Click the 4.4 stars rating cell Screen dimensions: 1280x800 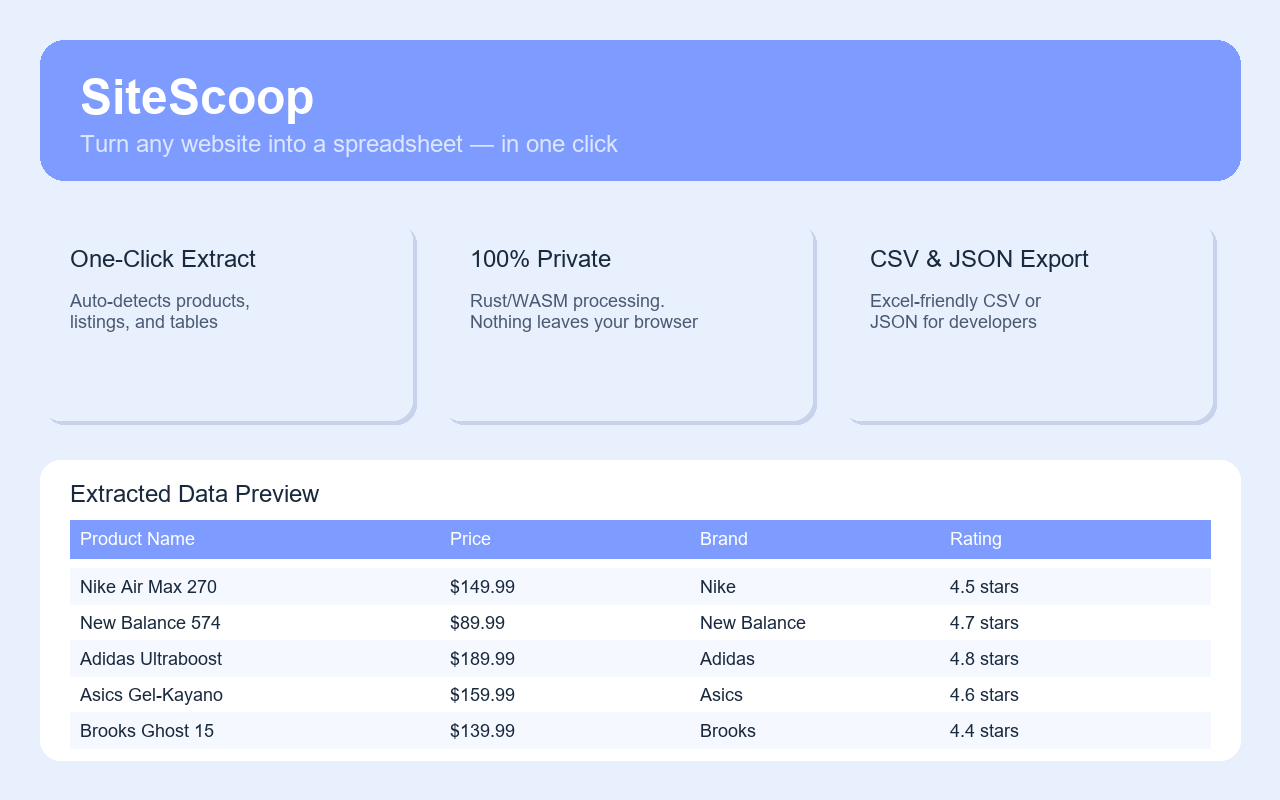coord(984,731)
